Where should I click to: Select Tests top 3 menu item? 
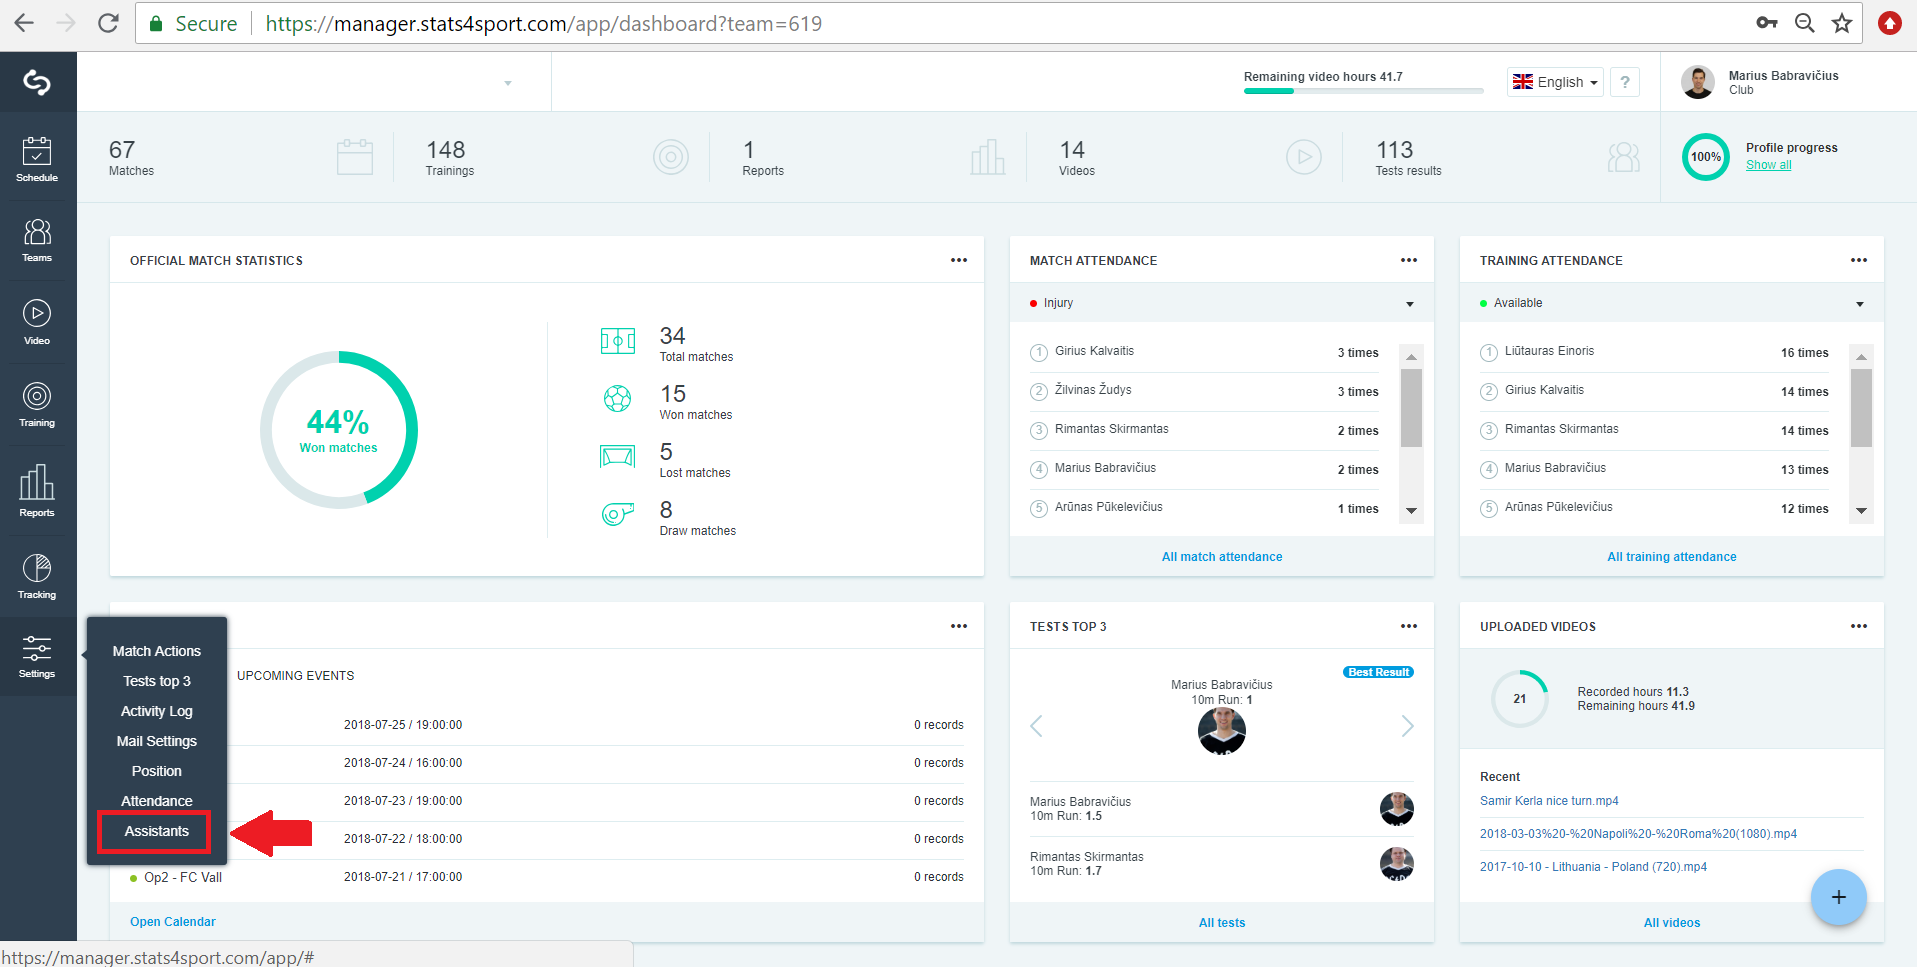click(157, 681)
